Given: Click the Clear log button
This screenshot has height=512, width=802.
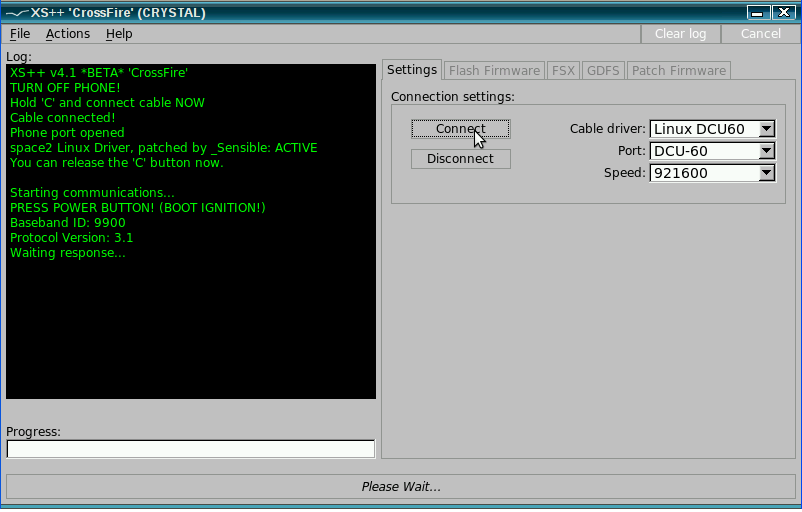Looking at the screenshot, I should [680, 34].
